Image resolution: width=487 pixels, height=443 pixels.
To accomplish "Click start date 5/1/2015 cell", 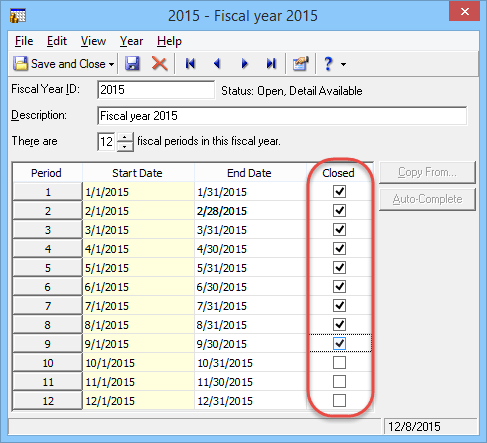I will [138, 268].
